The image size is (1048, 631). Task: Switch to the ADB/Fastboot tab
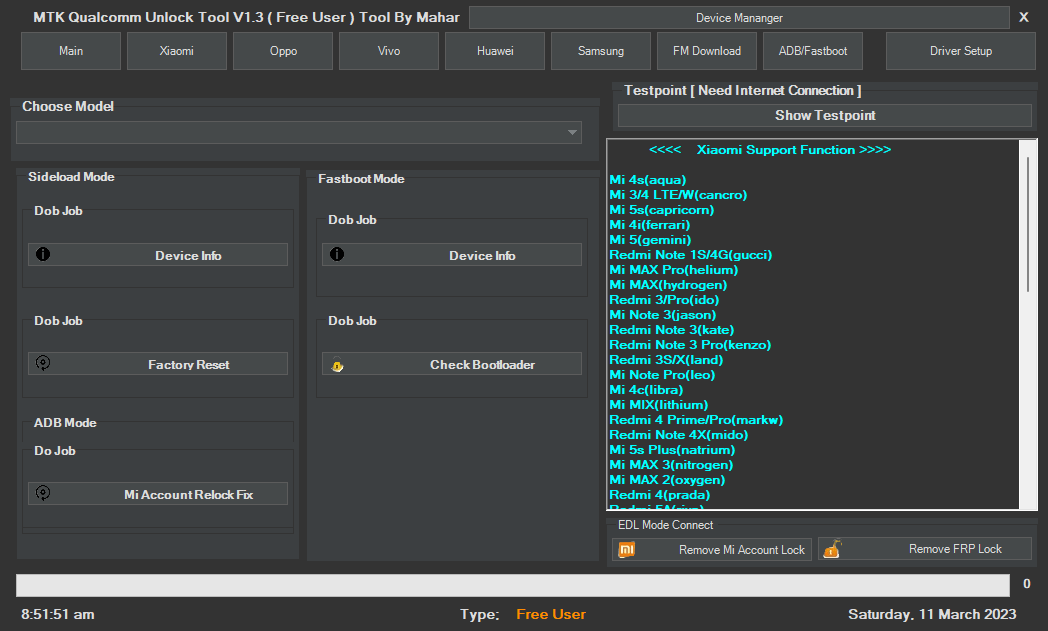(x=812, y=50)
